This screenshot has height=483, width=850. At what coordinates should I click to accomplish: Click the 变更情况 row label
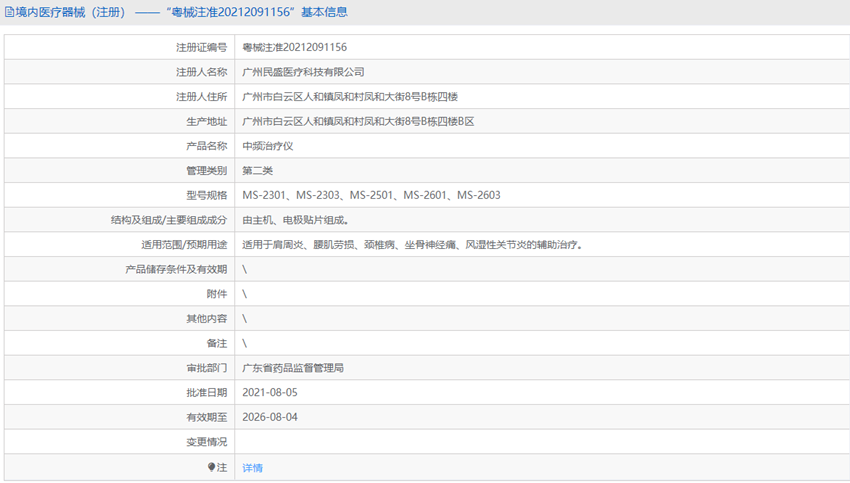click(207, 442)
